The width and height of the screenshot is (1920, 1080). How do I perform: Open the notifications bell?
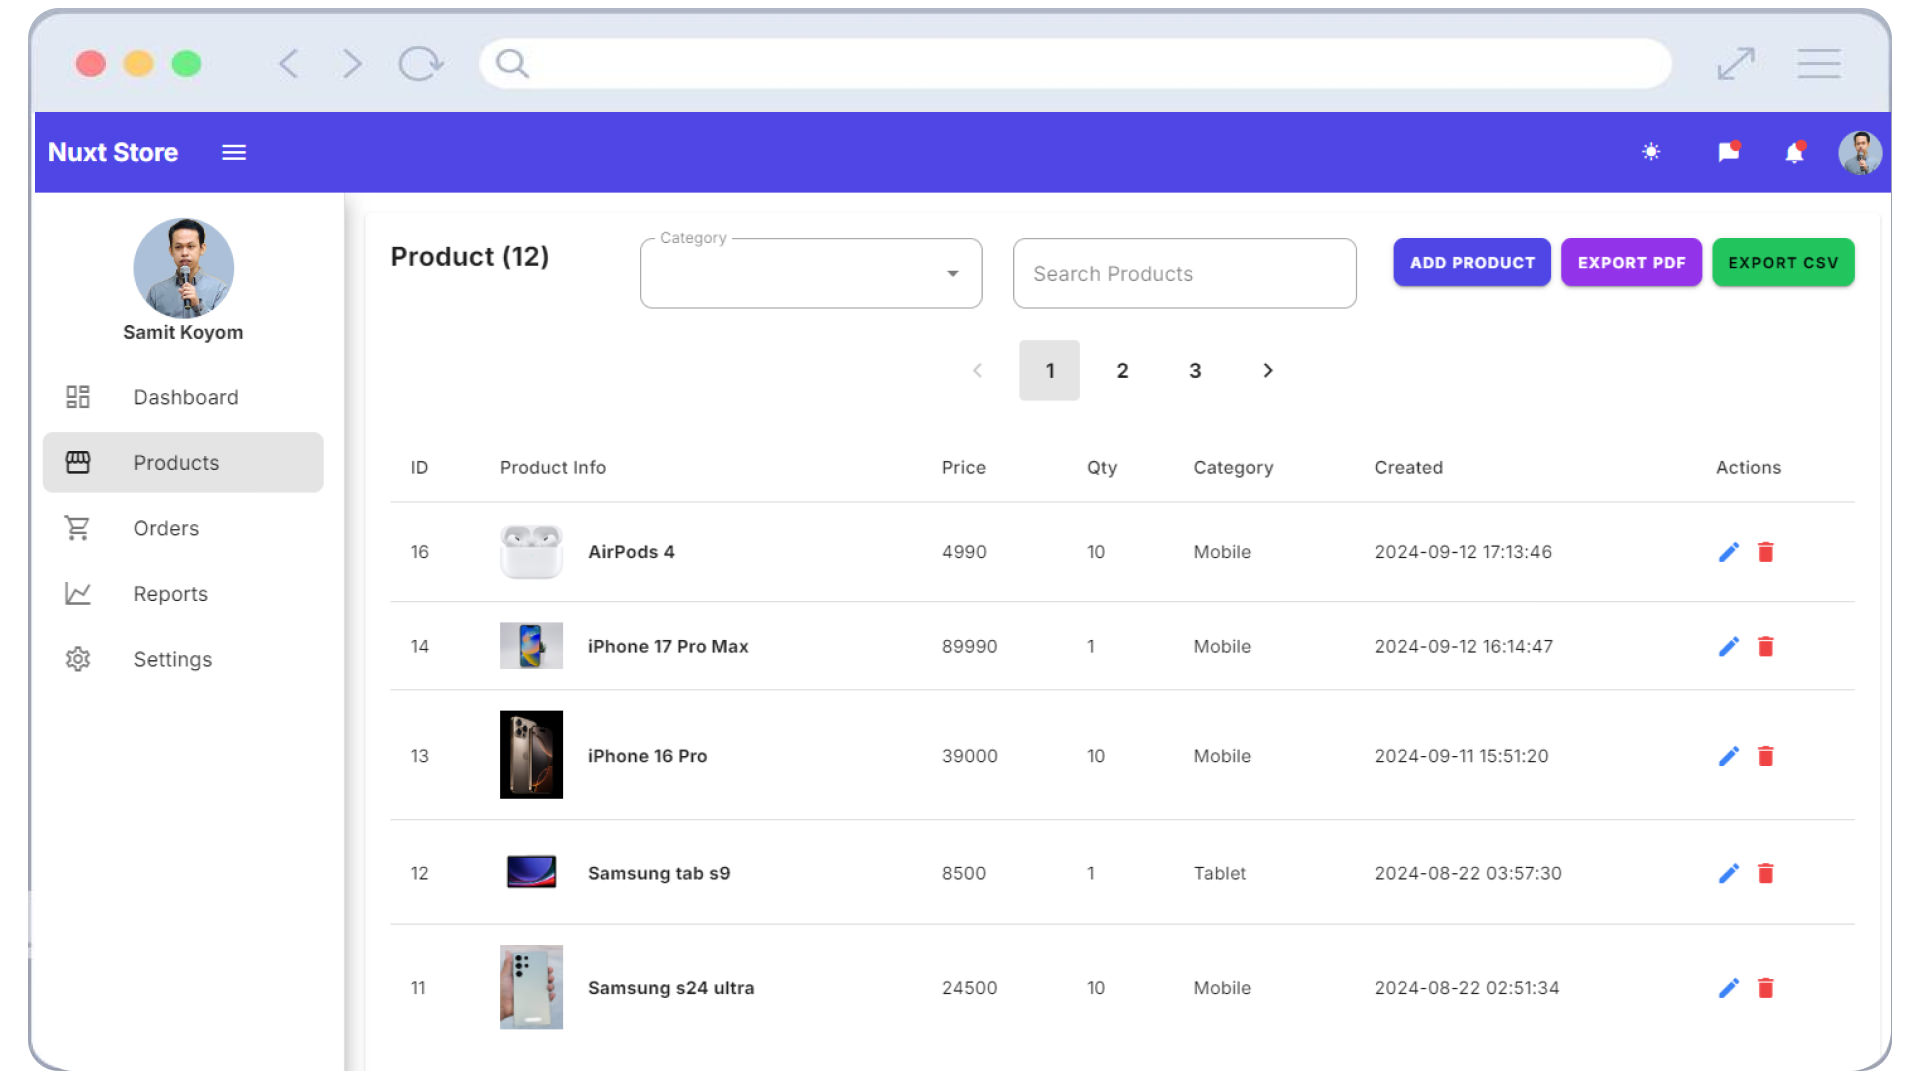coord(1795,152)
